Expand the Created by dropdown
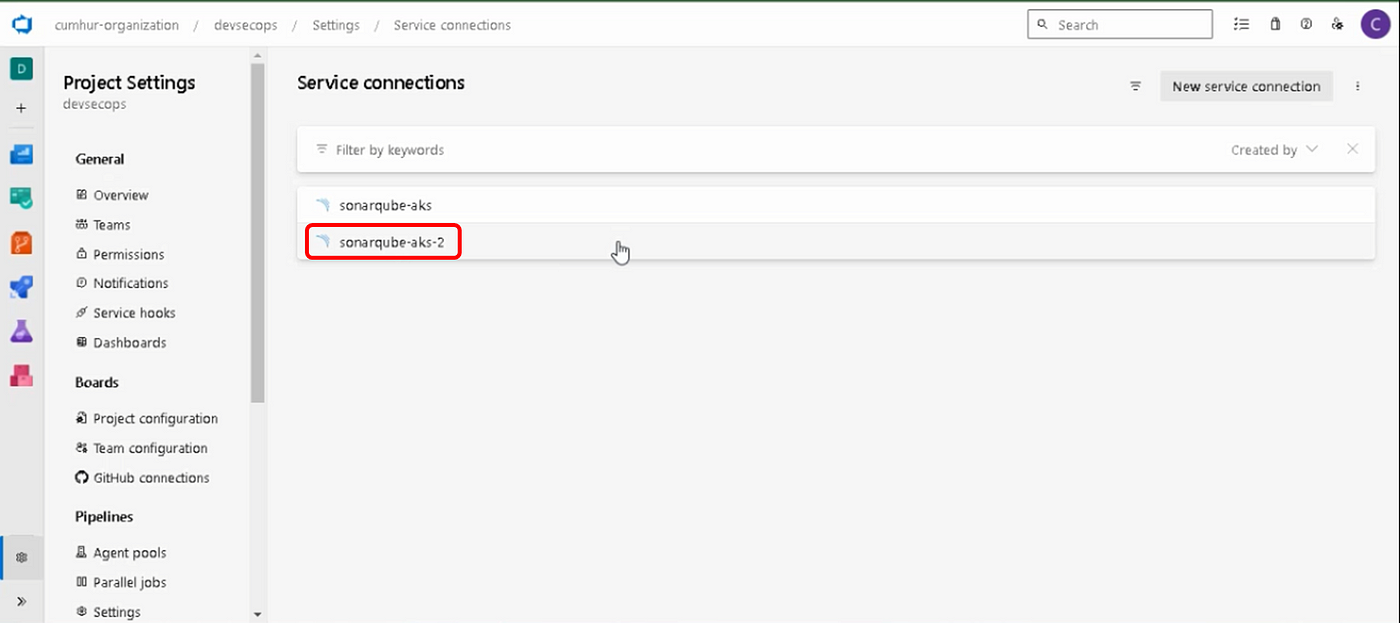Viewport: 1400px width, 623px height. [x=1274, y=150]
